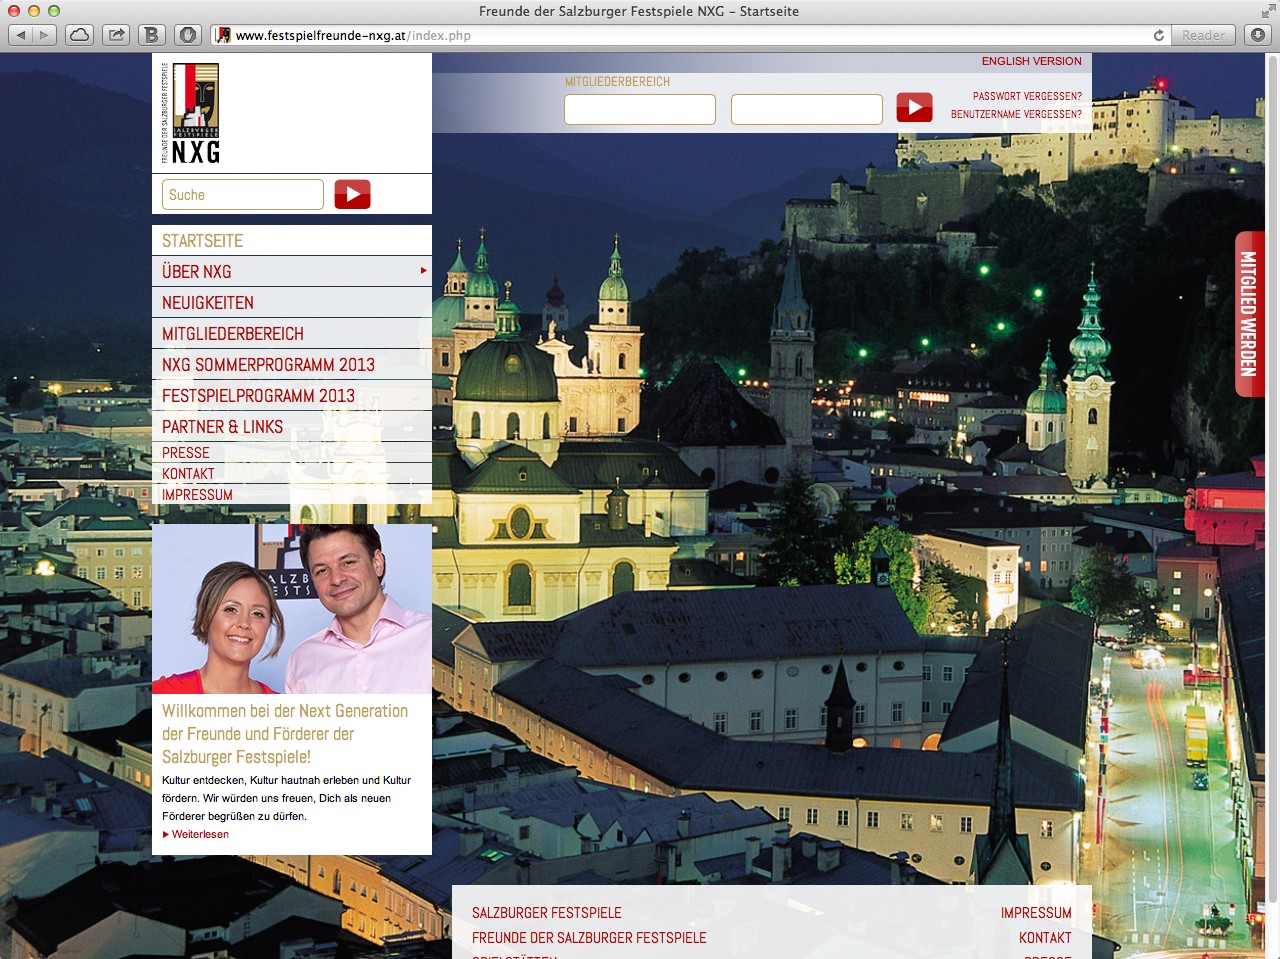Toggle fullscreen with the corner arrows icon
Screen dimensions: 1280x959
[1268, 11]
